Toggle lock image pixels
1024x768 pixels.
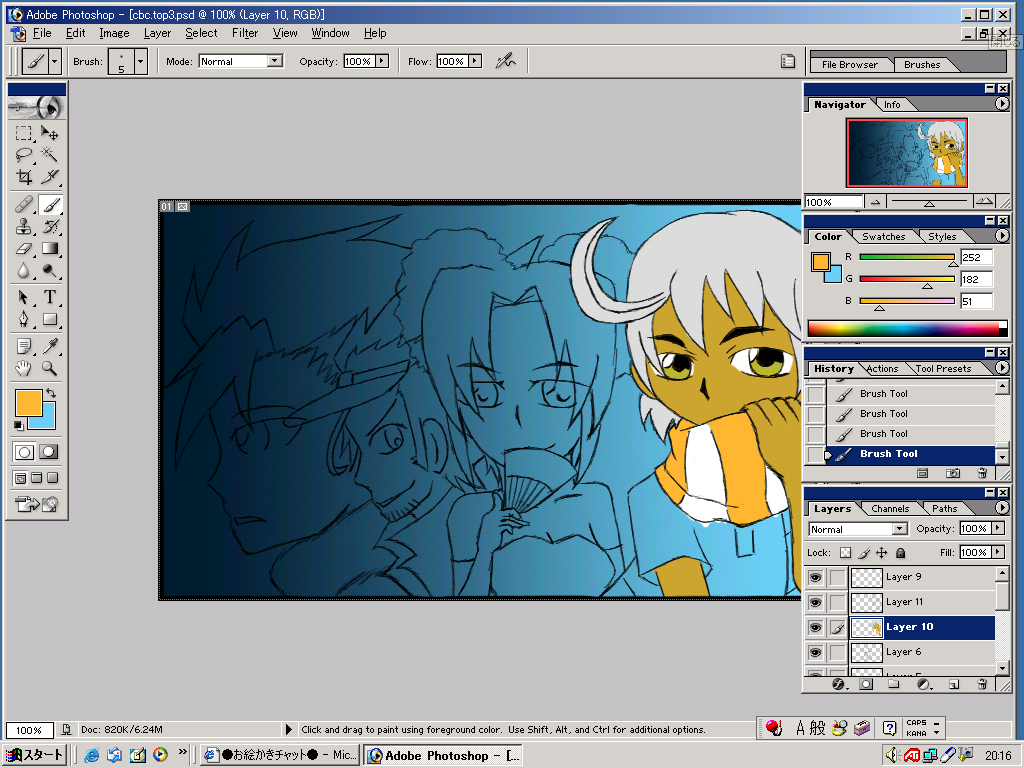864,552
